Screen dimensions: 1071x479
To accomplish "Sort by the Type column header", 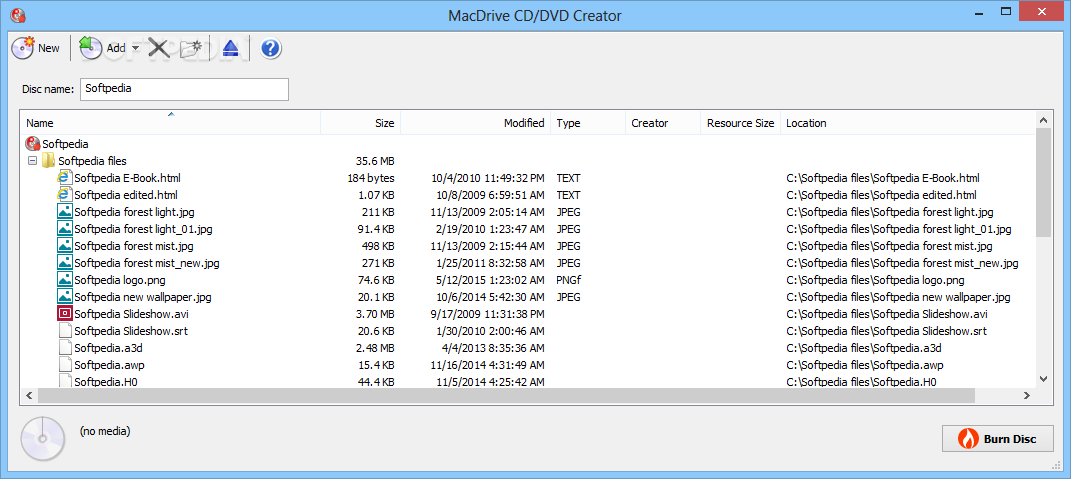I will pyautogui.click(x=588, y=123).
